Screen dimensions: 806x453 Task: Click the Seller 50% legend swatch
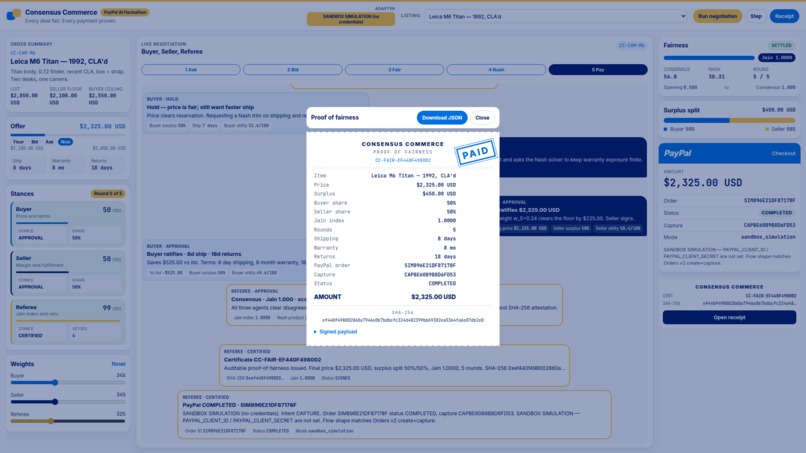click(x=767, y=129)
